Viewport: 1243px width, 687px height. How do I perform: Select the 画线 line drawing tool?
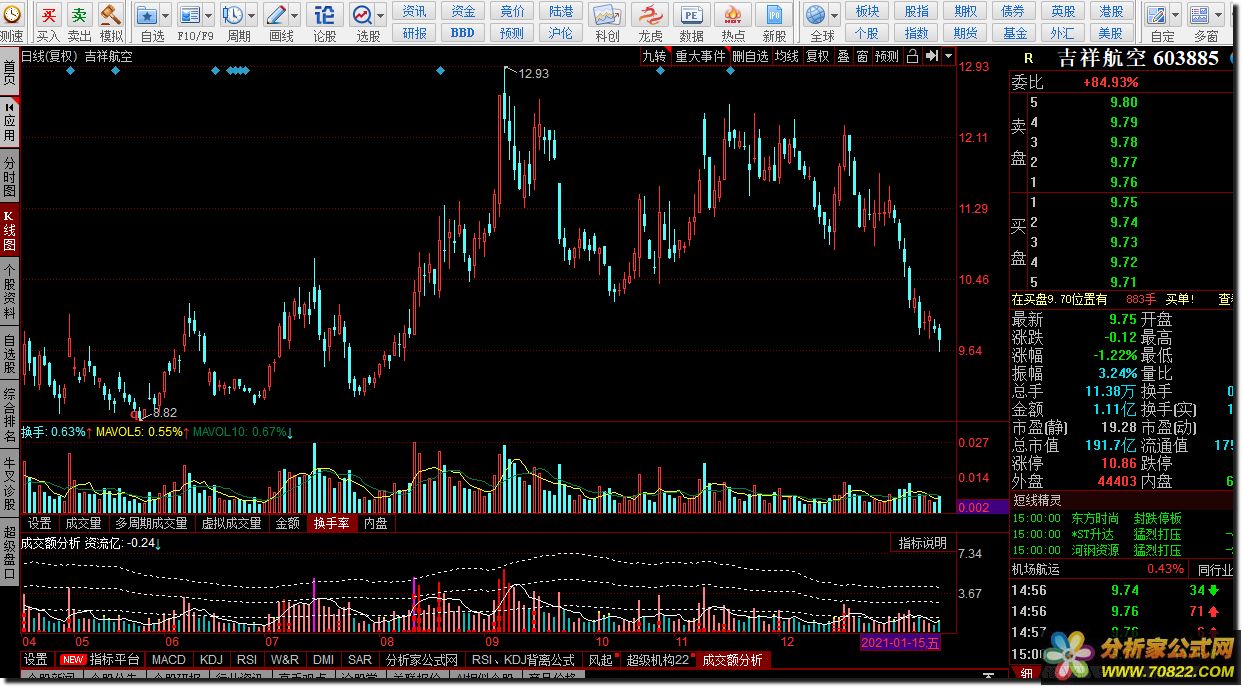pyautogui.click(x=276, y=15)
